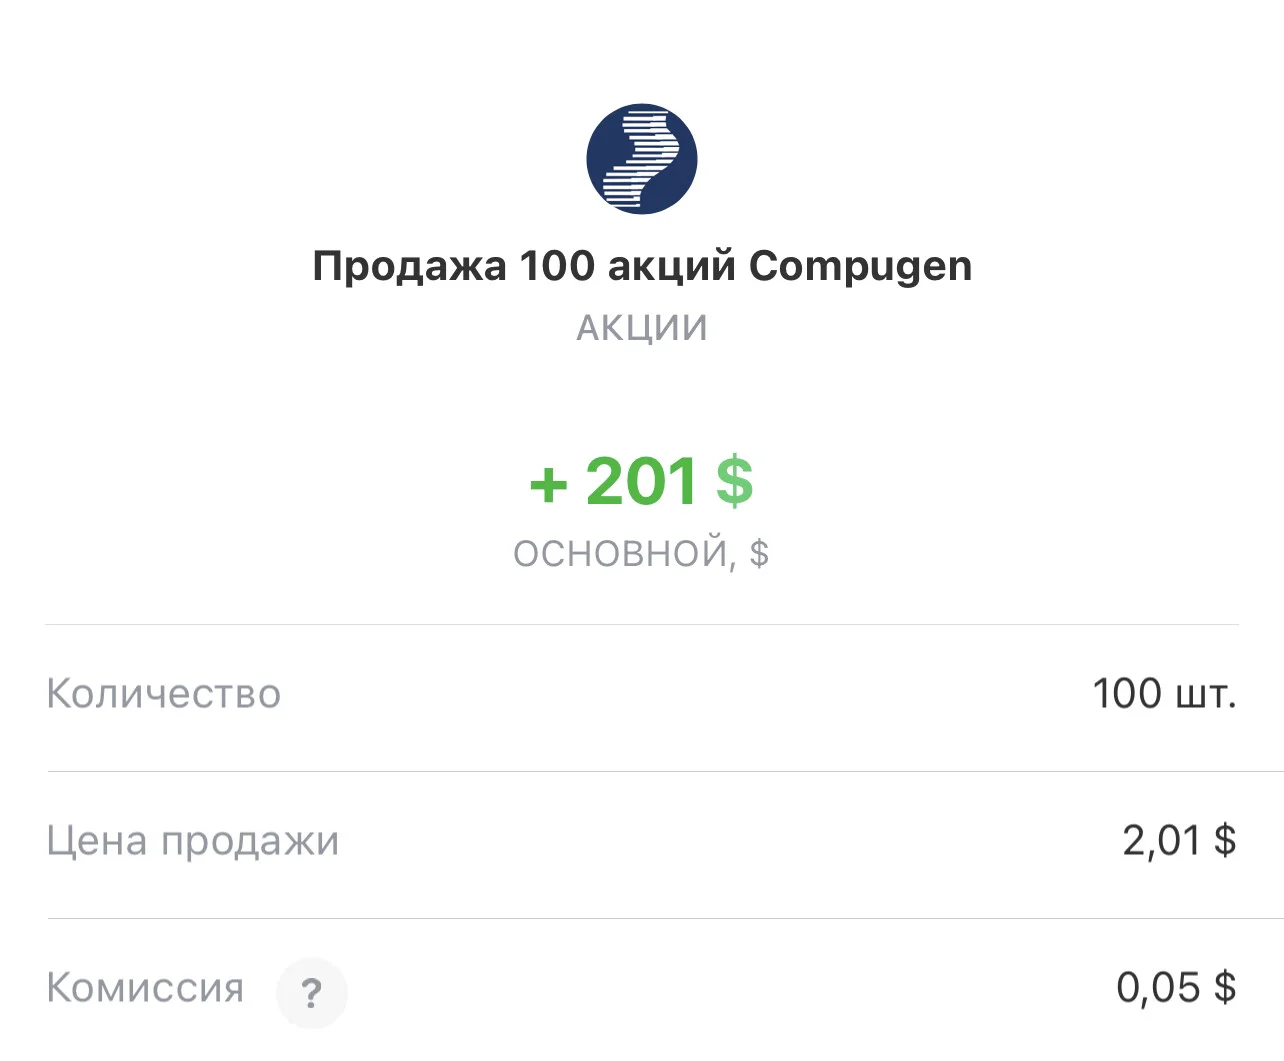Select the title Продажа 100 акций Compugen
The width and height of the screenshot is (1284, 1061).
tap(642, 267)
